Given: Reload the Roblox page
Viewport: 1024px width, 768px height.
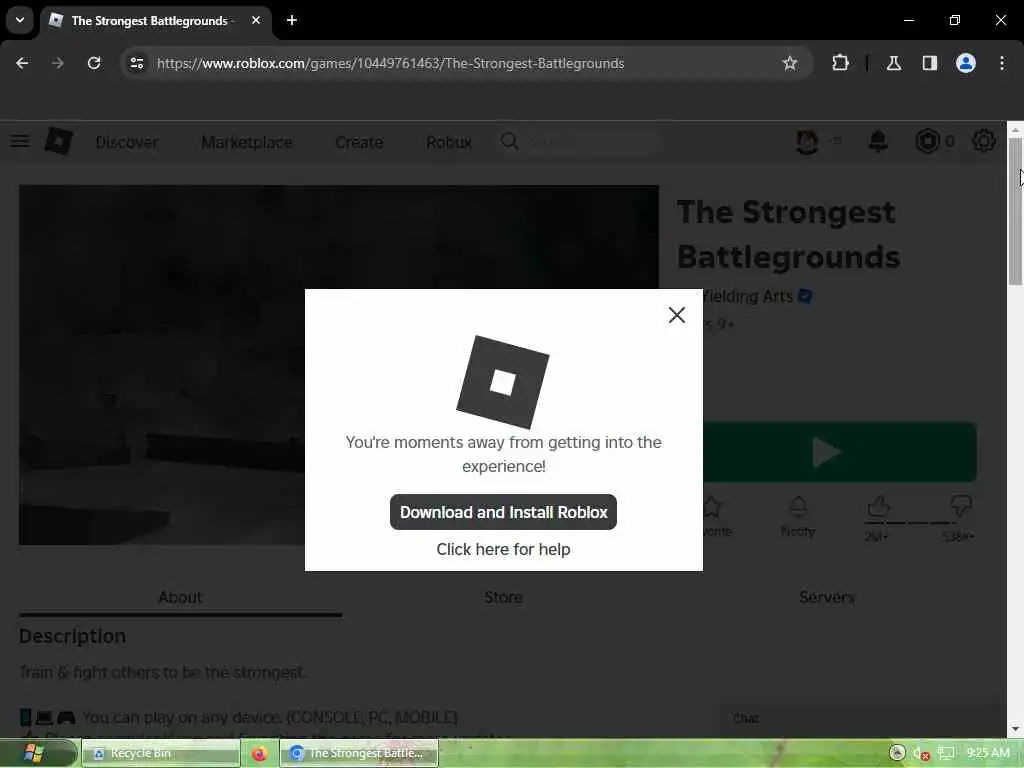Looking at the screenshot, I should coord(94,63).
